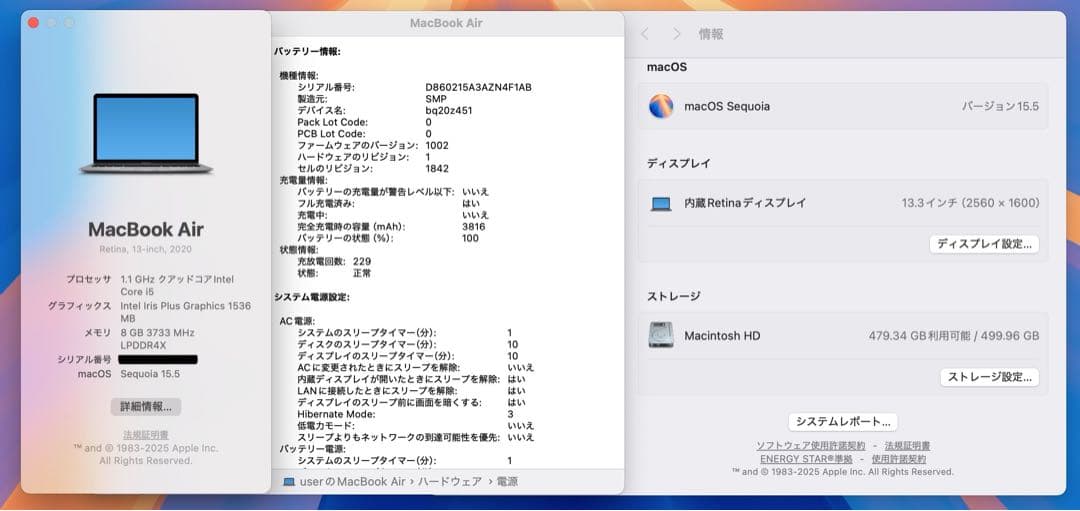Click the manufacturer value SMP

(x=436, y=99)
